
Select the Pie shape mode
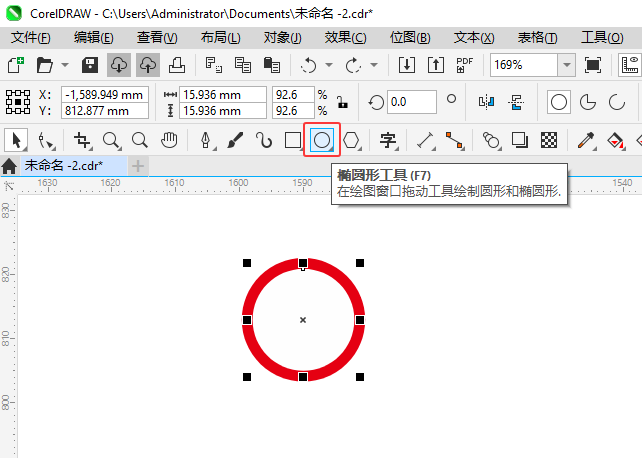tap(588, 102)
